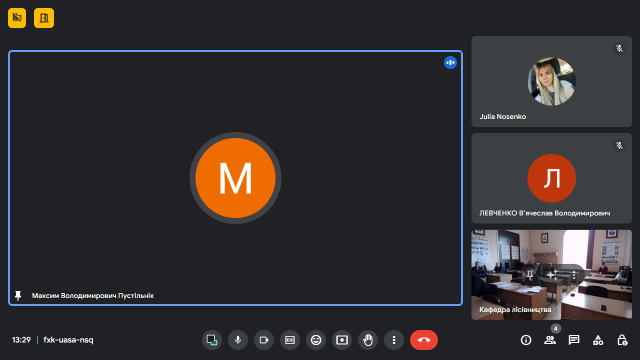640x360 pixels.
Task: Click the yellow door extension icon
Action: tap(44, 18)
